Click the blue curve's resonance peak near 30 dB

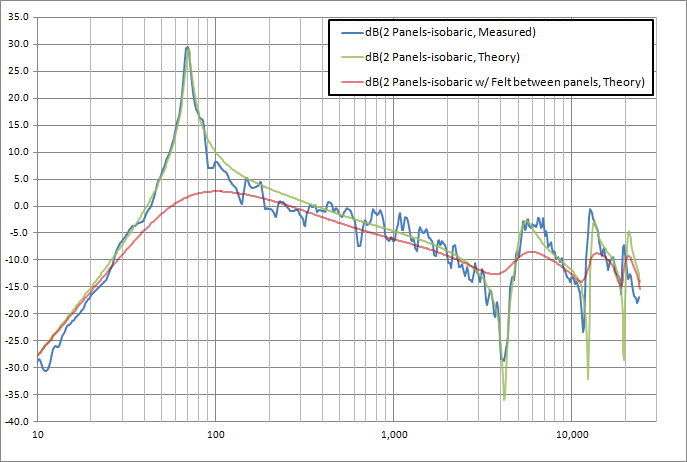[x=187, y=47]
